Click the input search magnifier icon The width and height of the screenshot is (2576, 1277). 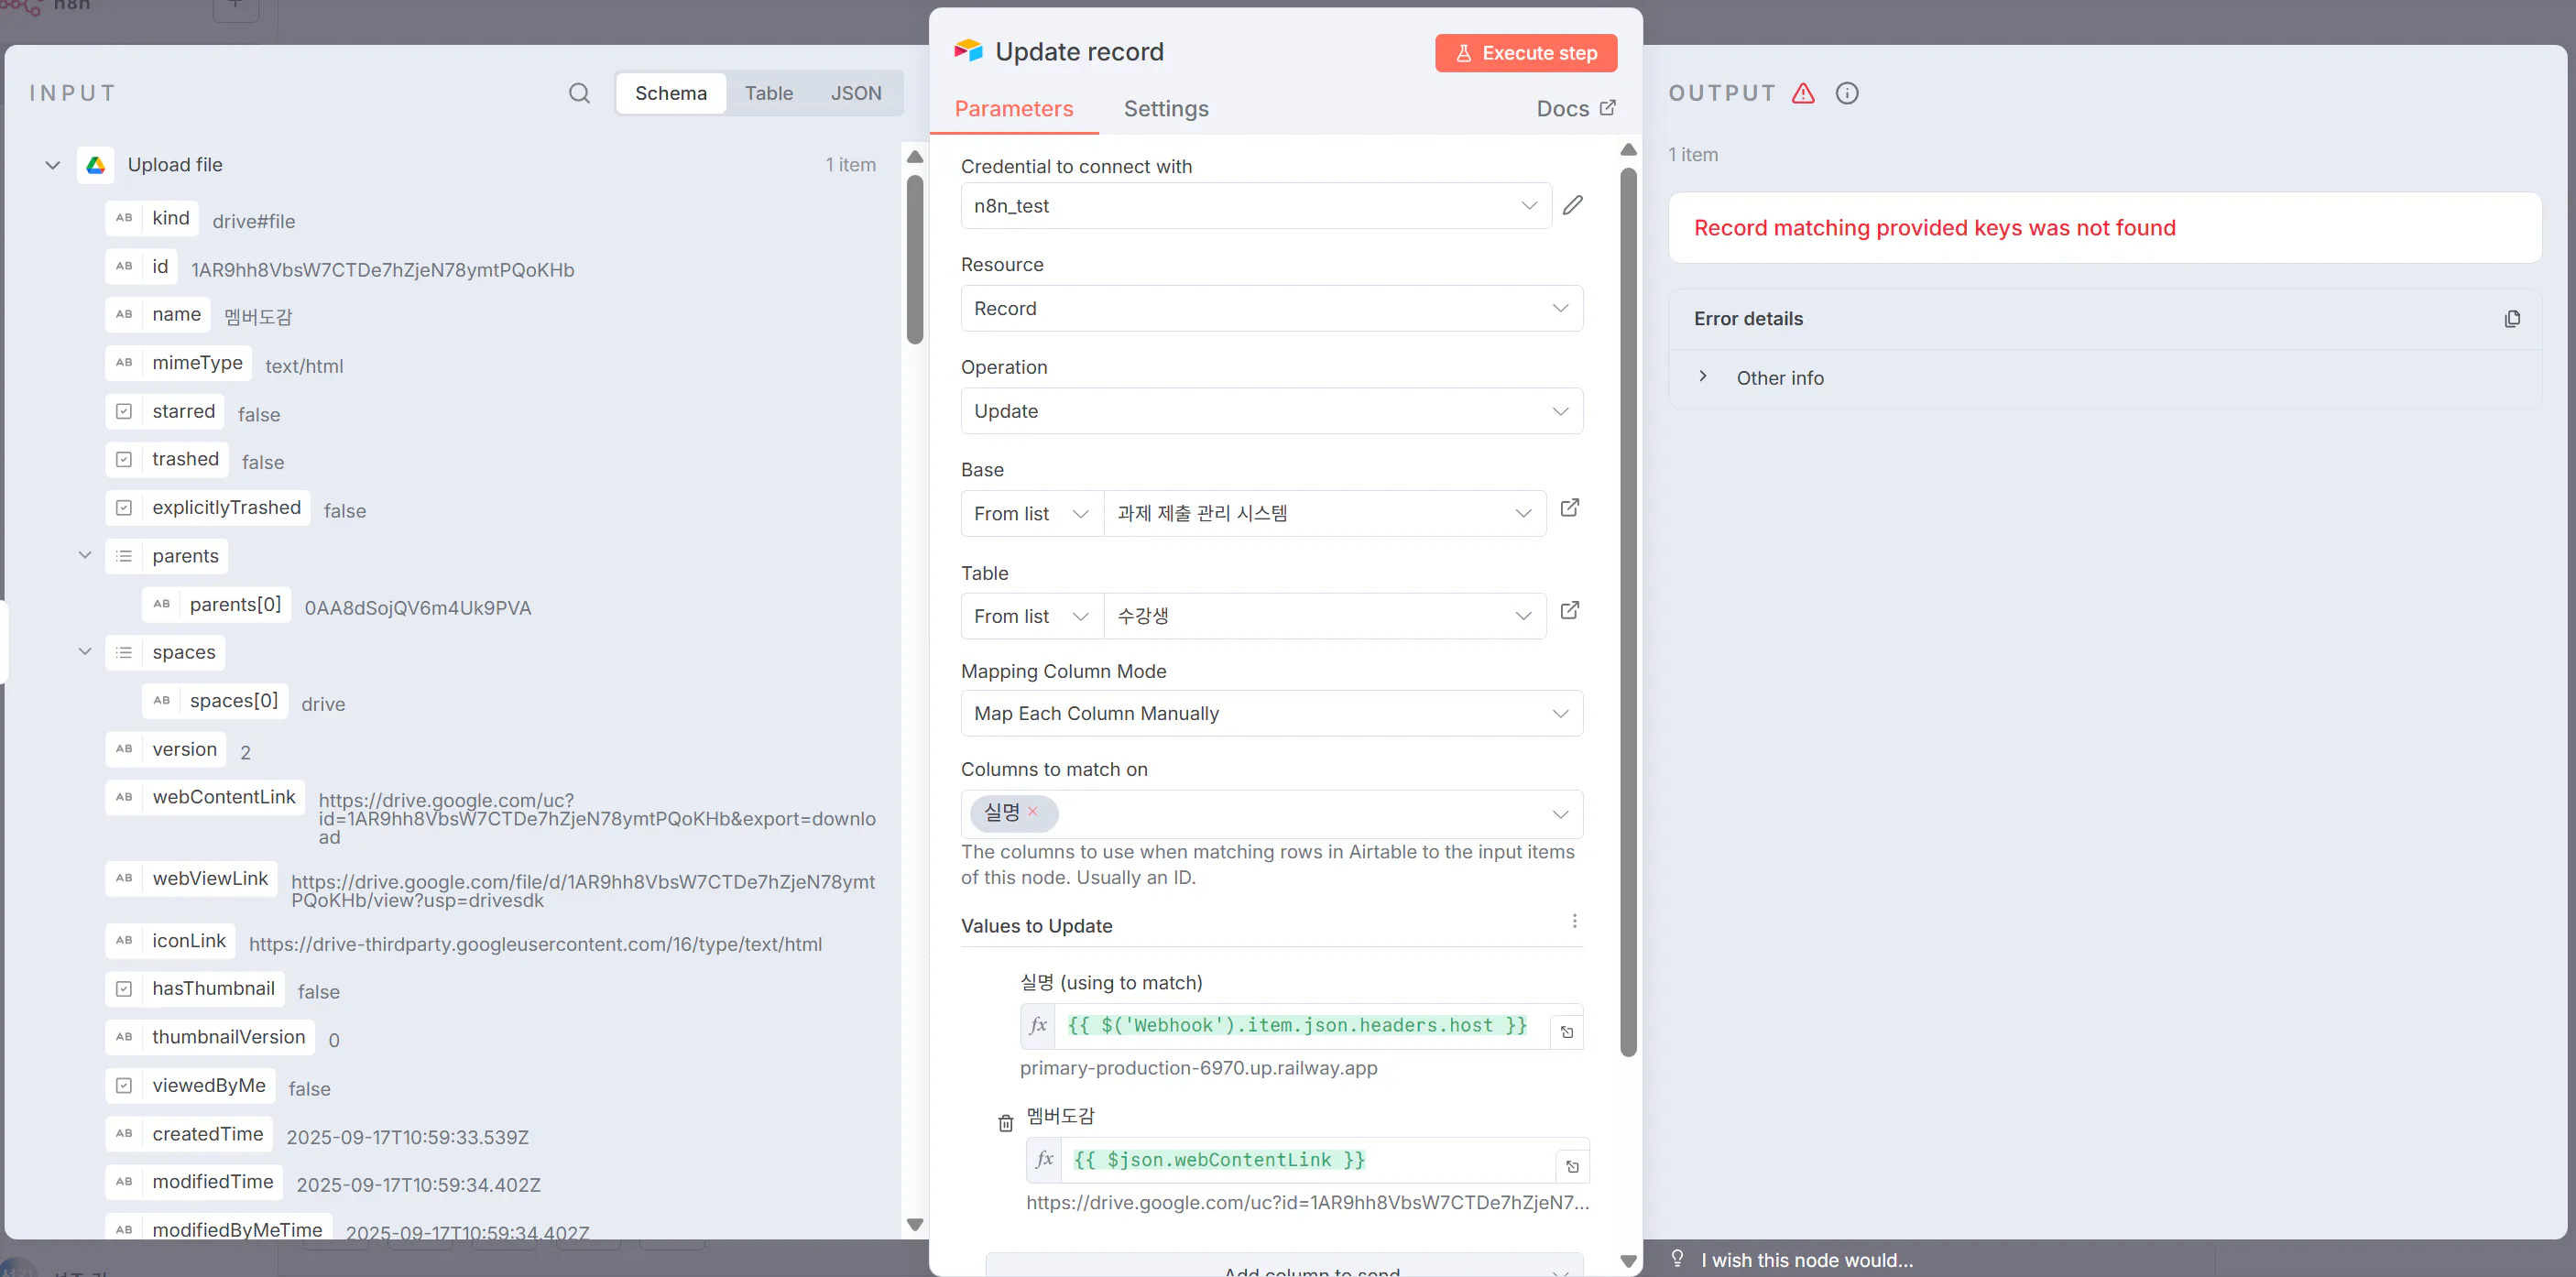pos(579,93)
